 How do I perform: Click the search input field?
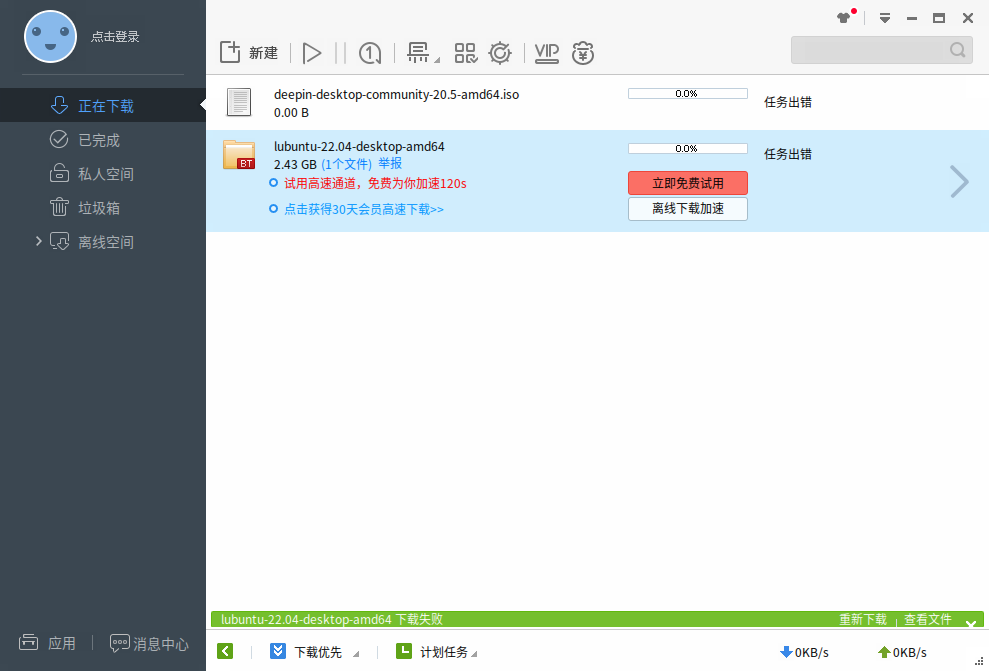[x=870, y=49]
